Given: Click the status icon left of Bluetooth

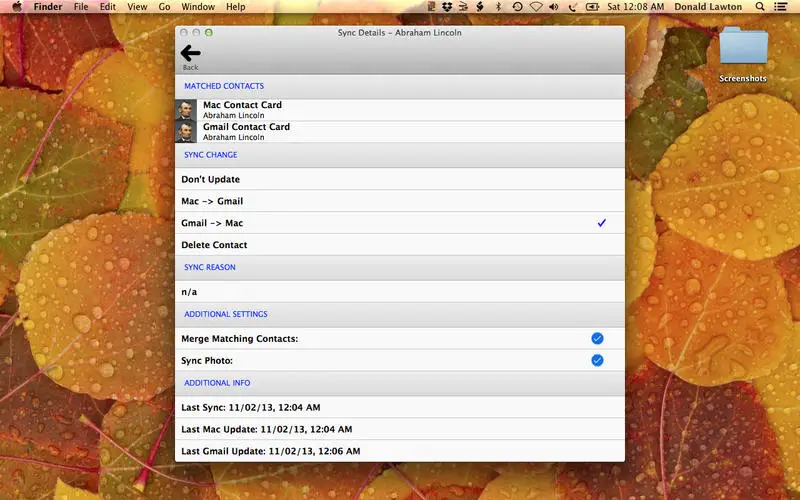Looking at the screenshot, I should coord(480,7).
